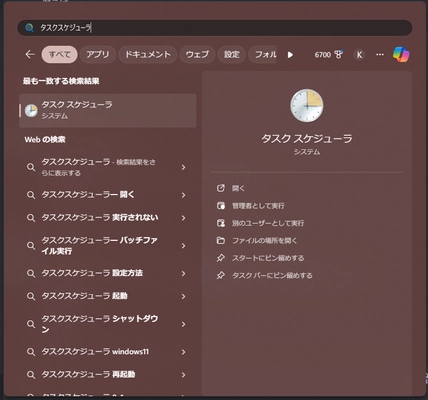The height and width of the screenshot is (400, 428).
Task: Click the 別のユーザーとして実行 icon
Action: [x=221, y=223]
